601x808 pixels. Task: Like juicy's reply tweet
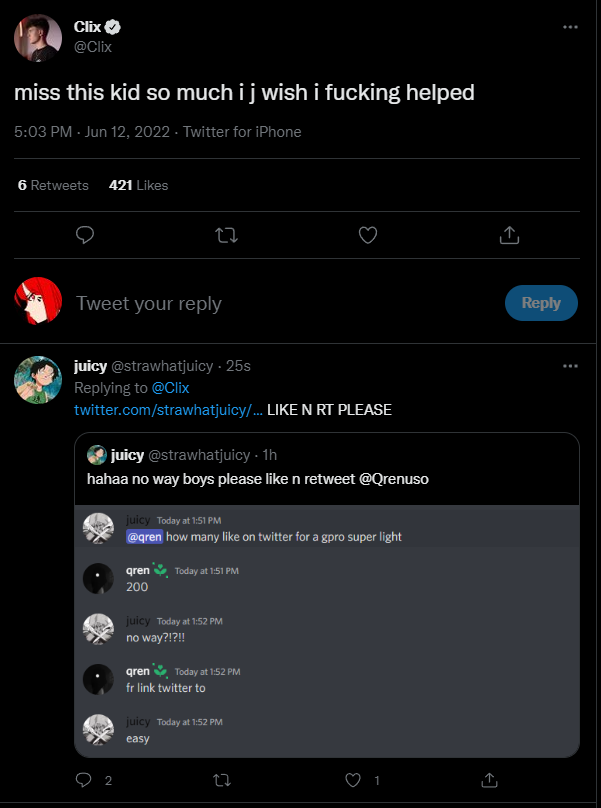click(x=352, y=779)
